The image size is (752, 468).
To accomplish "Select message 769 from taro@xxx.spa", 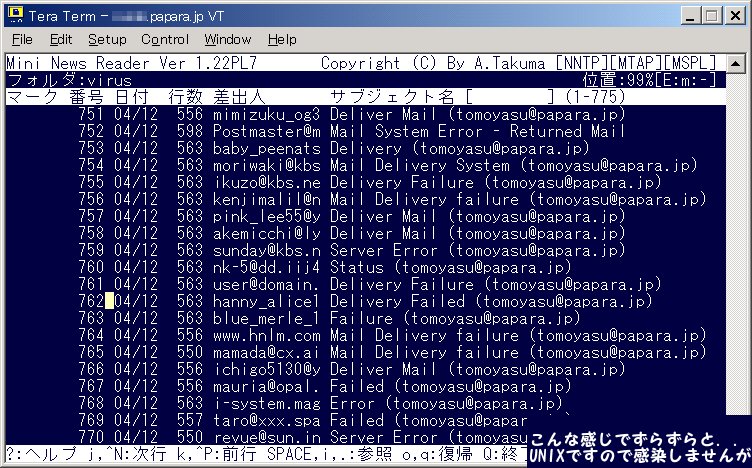I will [x=303, y=421].
